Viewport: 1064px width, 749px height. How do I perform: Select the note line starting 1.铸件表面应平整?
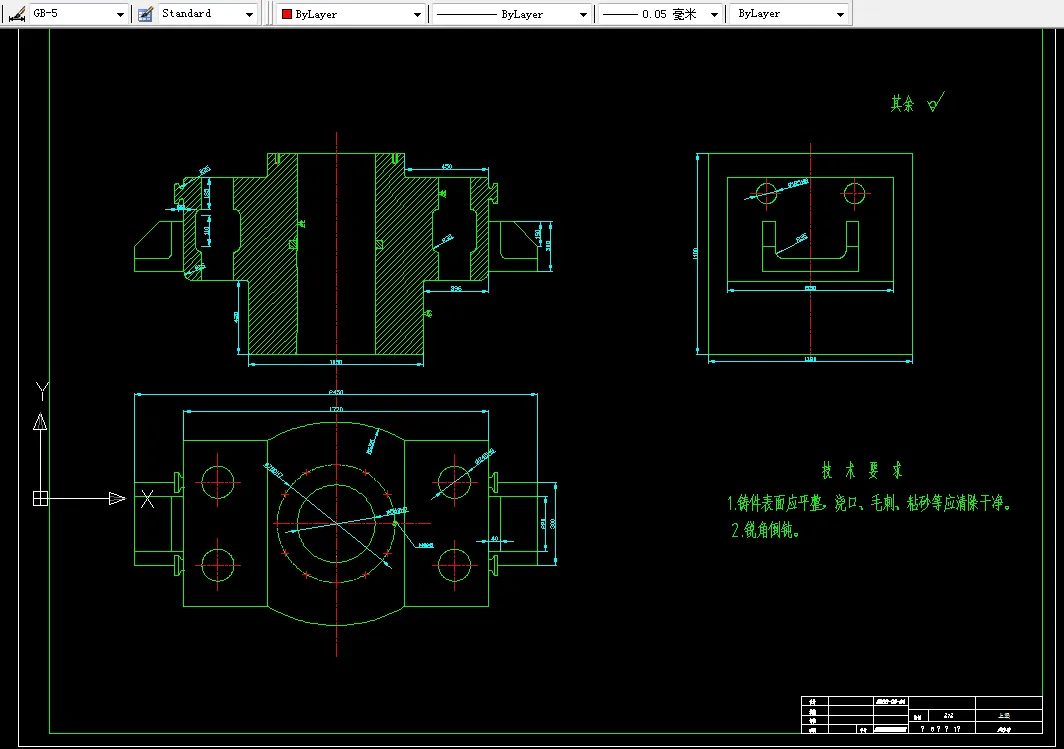pyautogui.click(x=869, y=503)
